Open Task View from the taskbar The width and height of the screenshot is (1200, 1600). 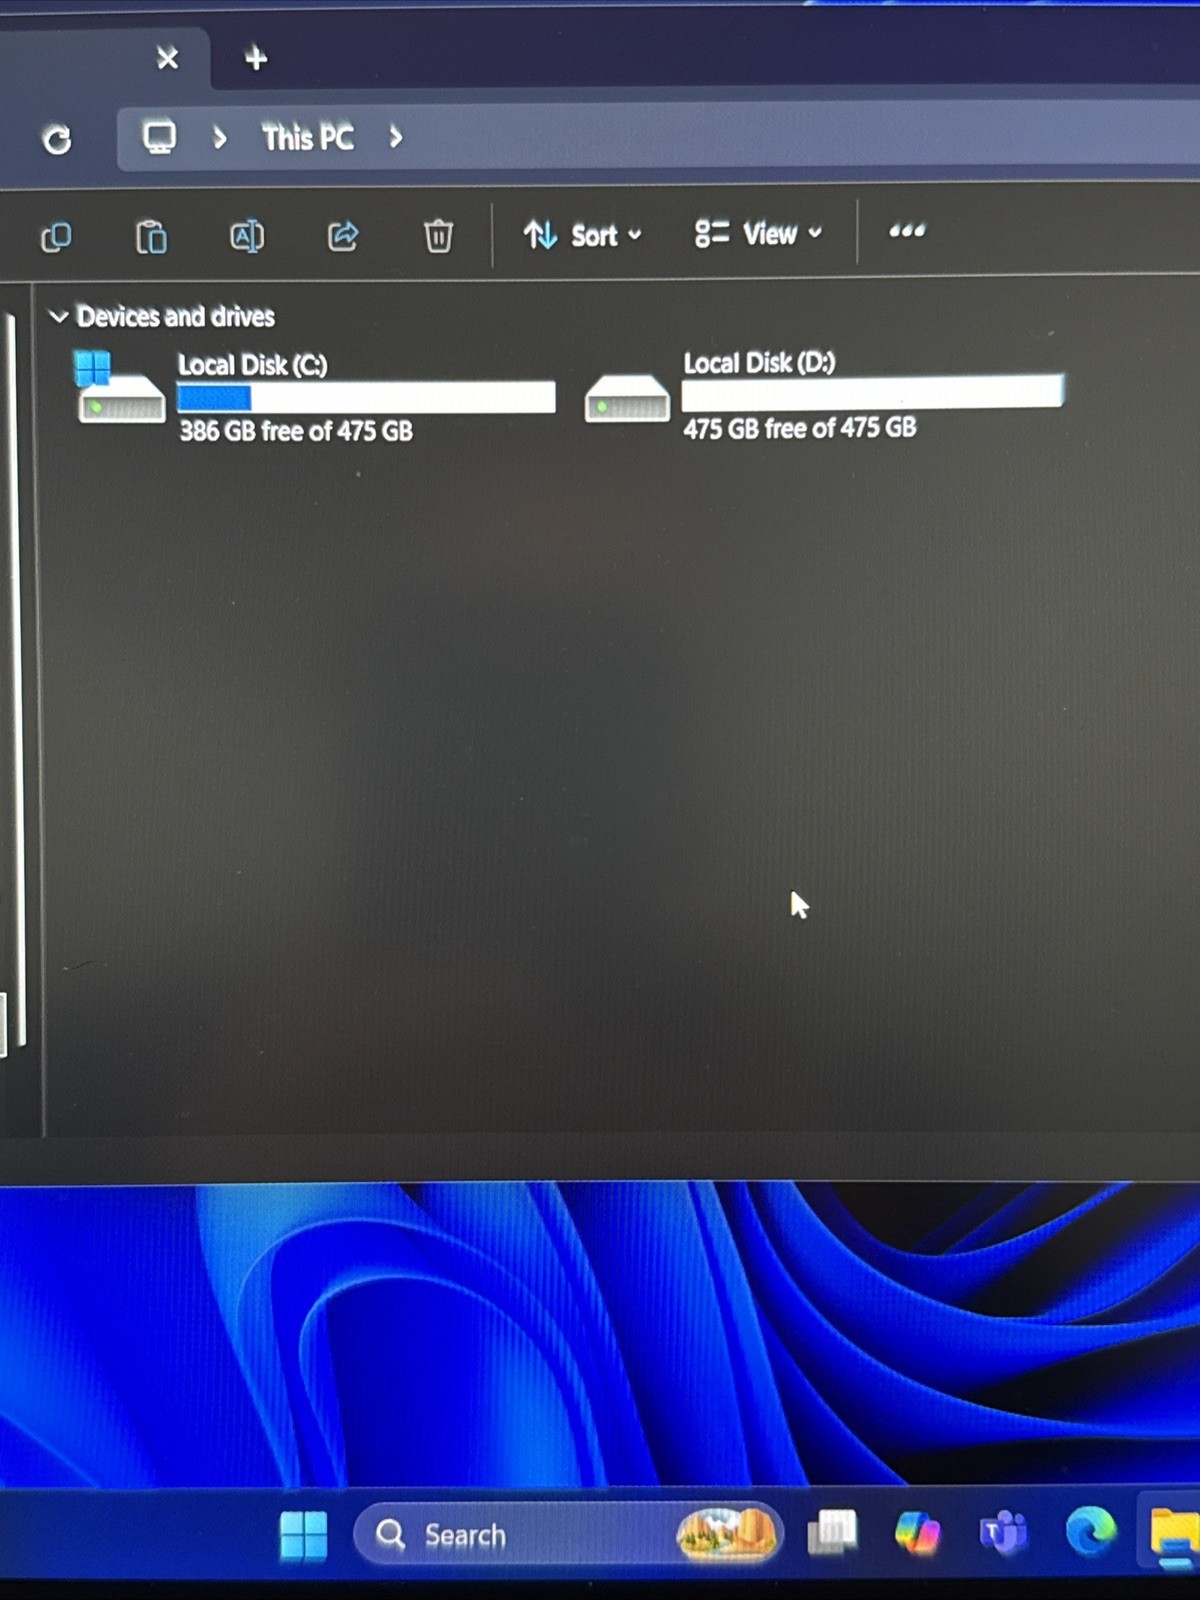coord(832,1532)
